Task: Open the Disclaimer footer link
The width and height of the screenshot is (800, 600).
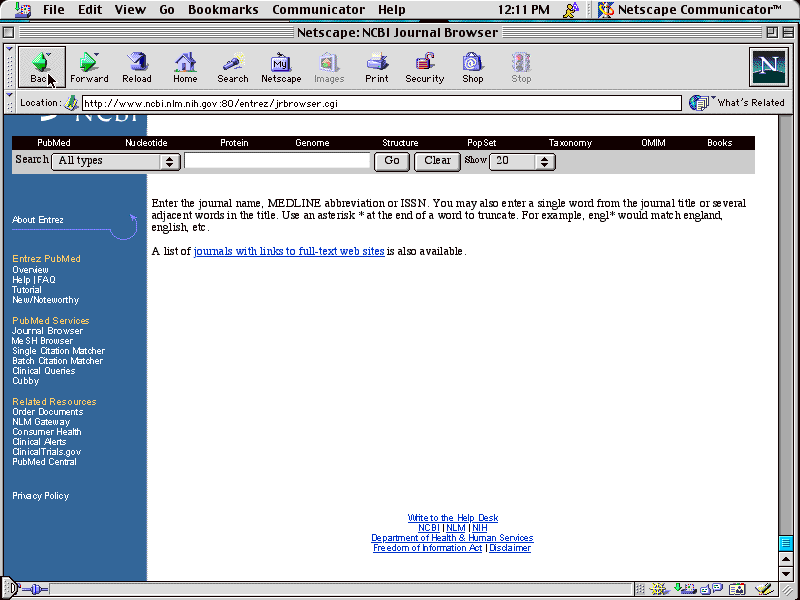Action: 510,548
